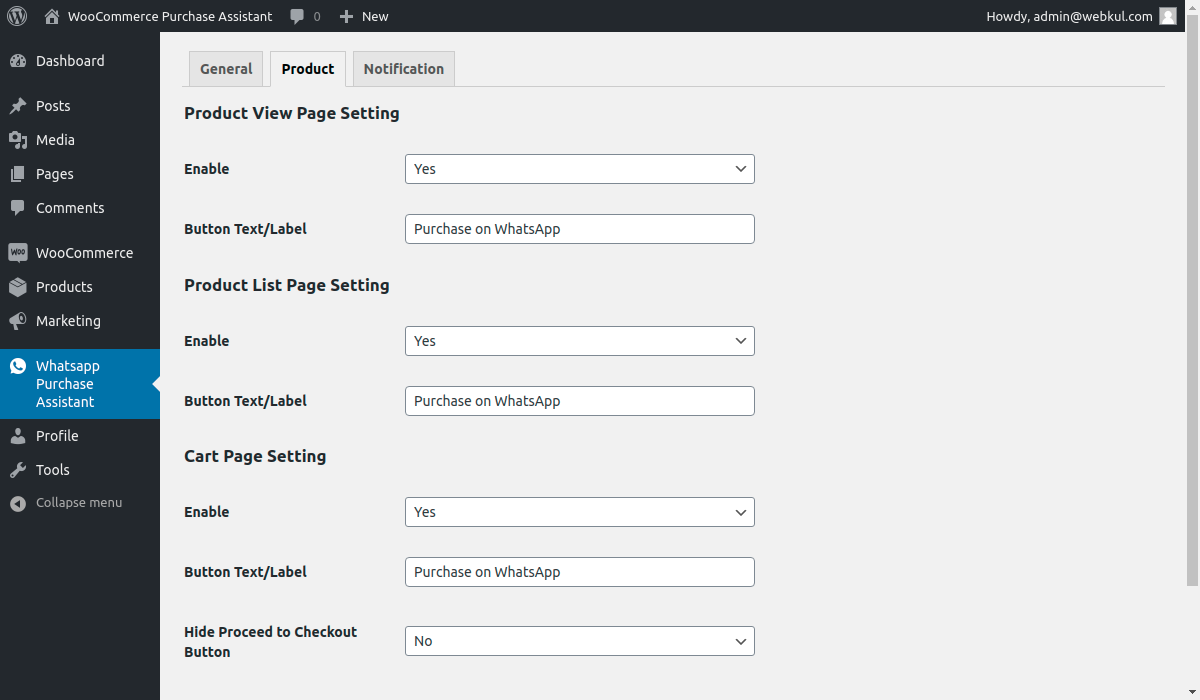The height and width of the screenshot is (700, 1200).
Task: Click New in the admin bar
Action: tap(365, 16)
